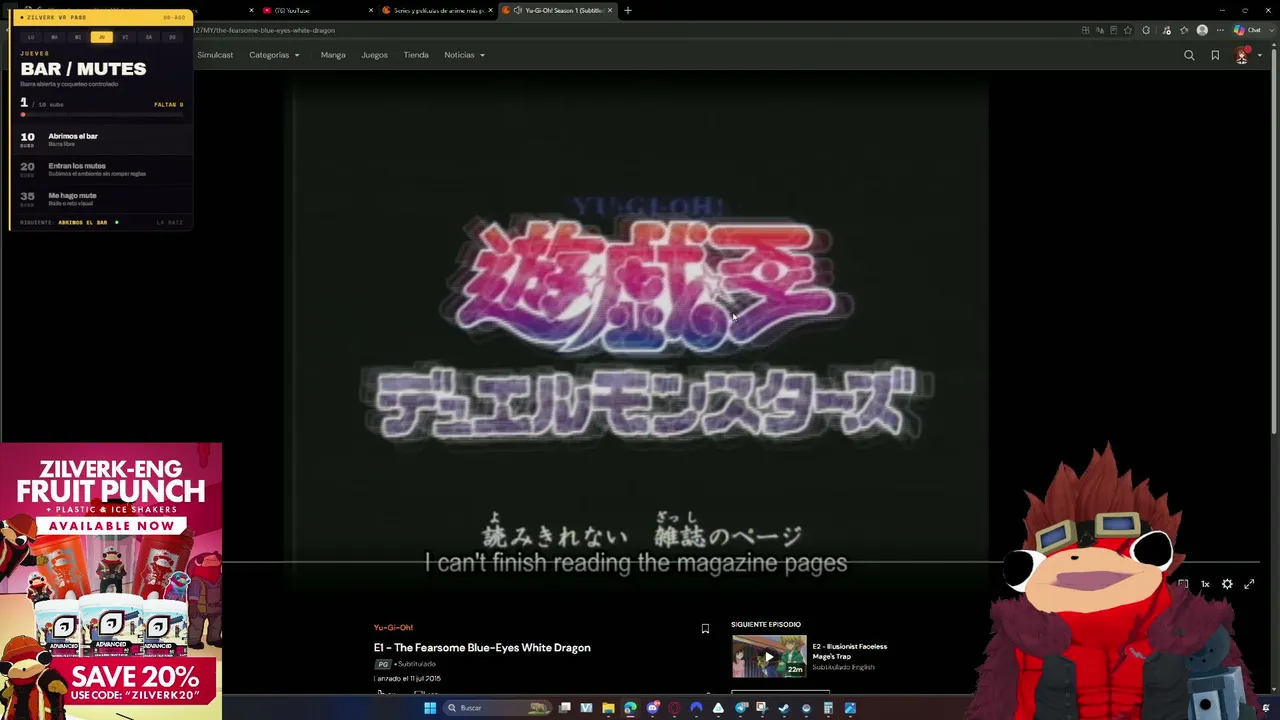This screenshot has height=720, width=1280.
Task: Open video player settings gear
Action: (x=1227, y=584)
